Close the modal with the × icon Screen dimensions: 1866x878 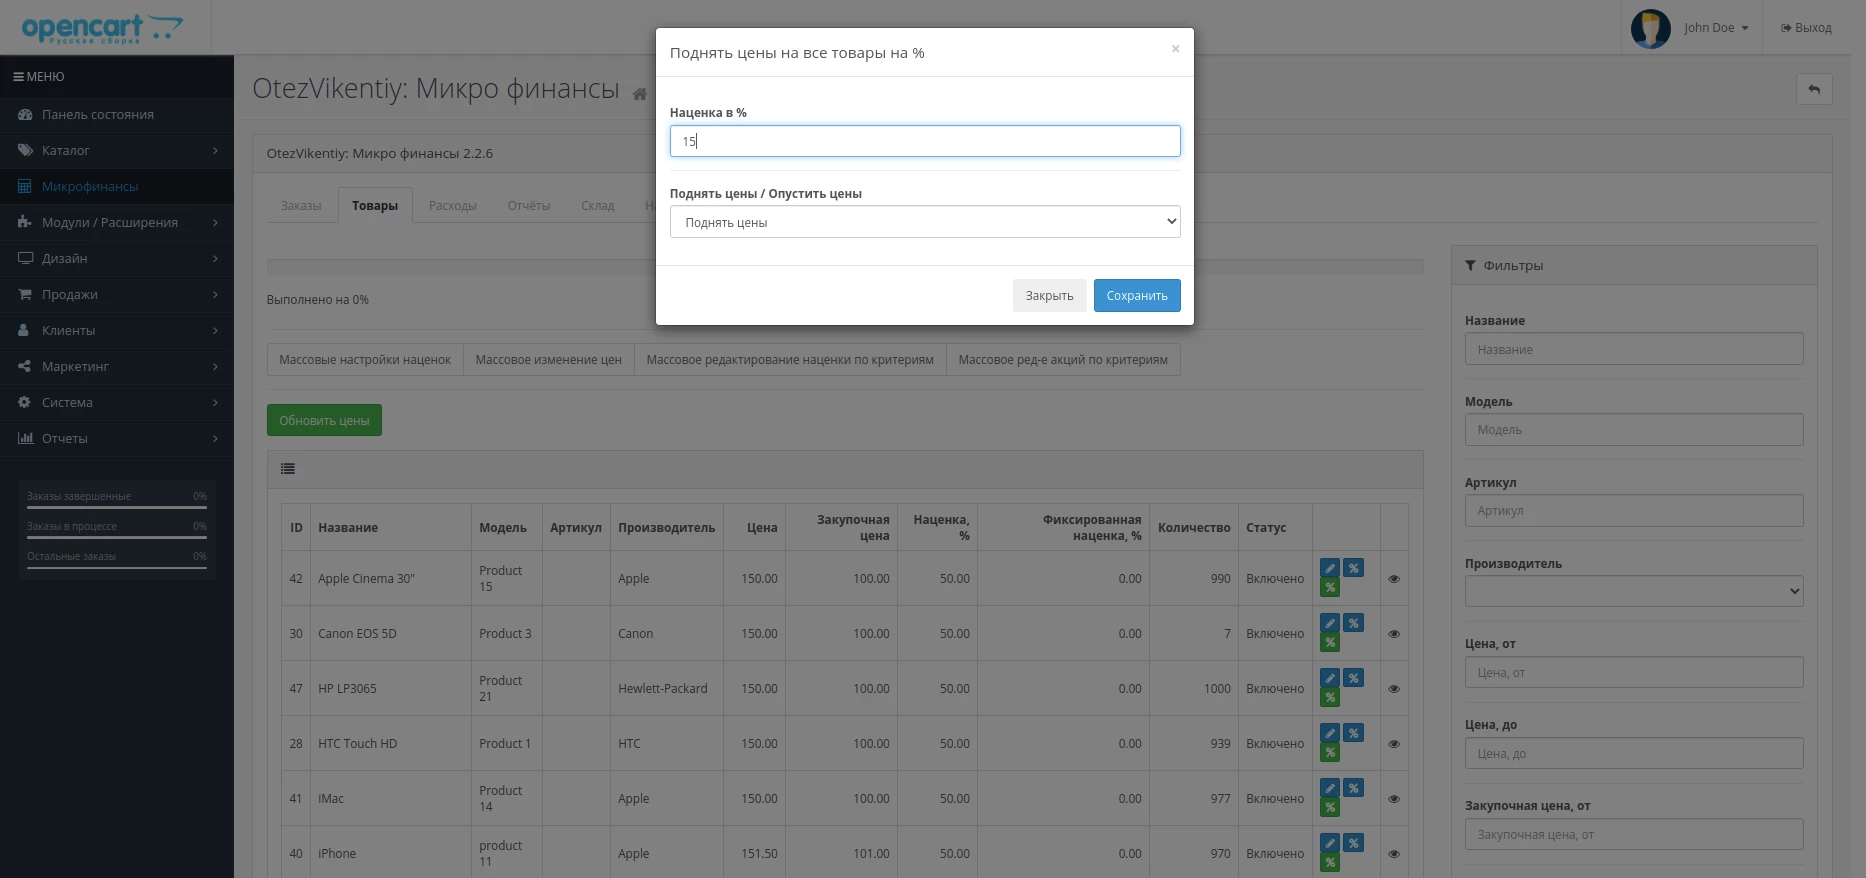click(x=1175, y=48)
